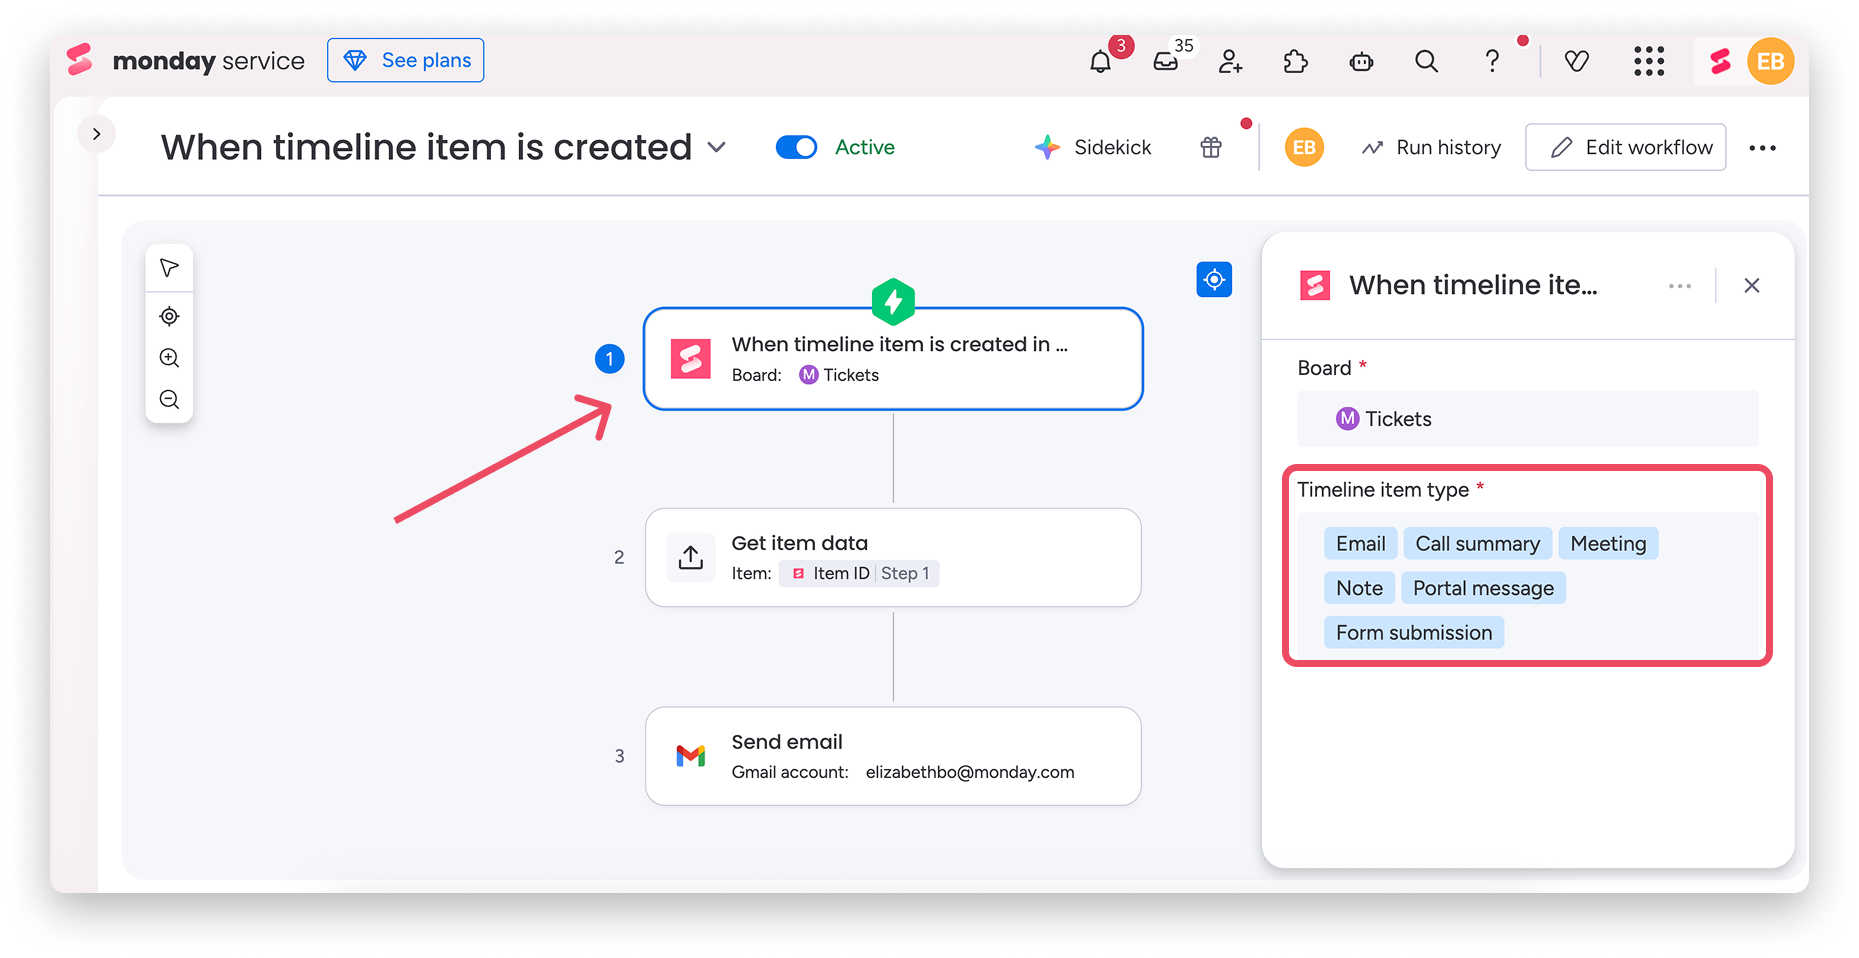Click the Edit workflow button

coord(1625,148)
